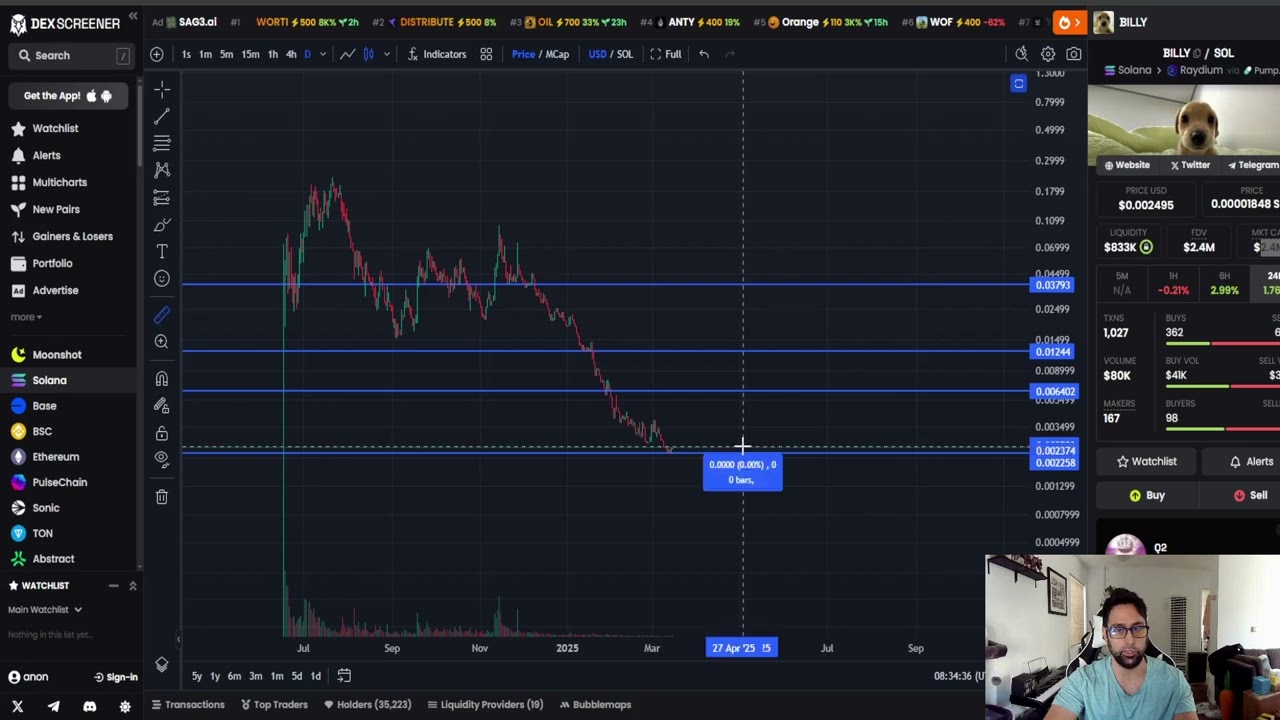The image size is (1280, 720).
Task: Remove all drawings with trash icon
Action: 162,496
